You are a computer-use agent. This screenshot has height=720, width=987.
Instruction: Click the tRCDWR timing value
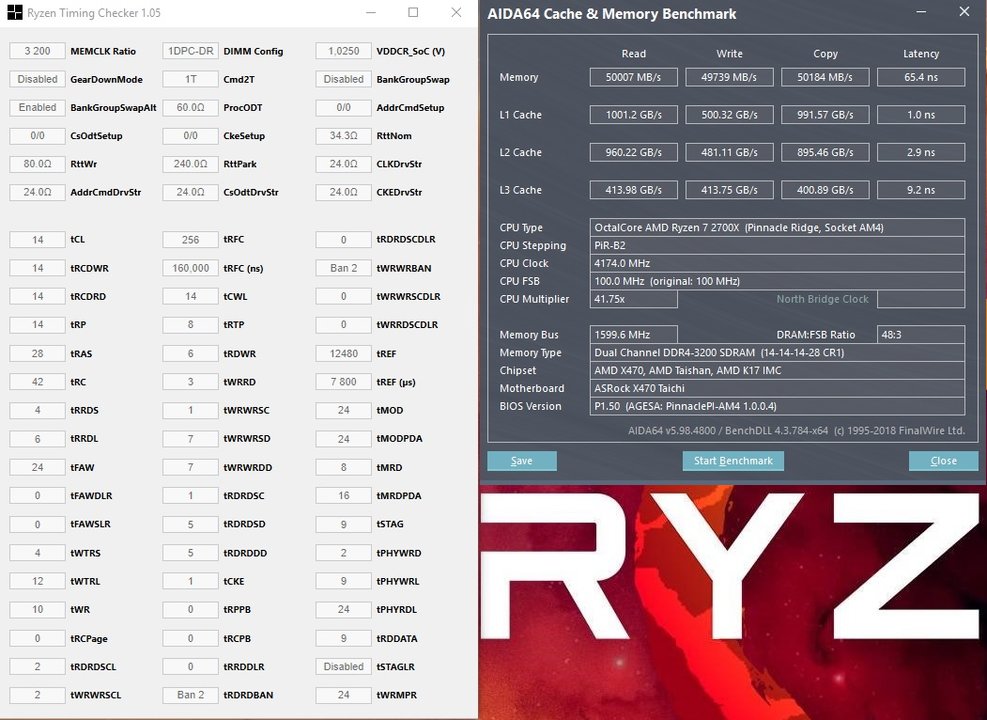coord(37,268)
